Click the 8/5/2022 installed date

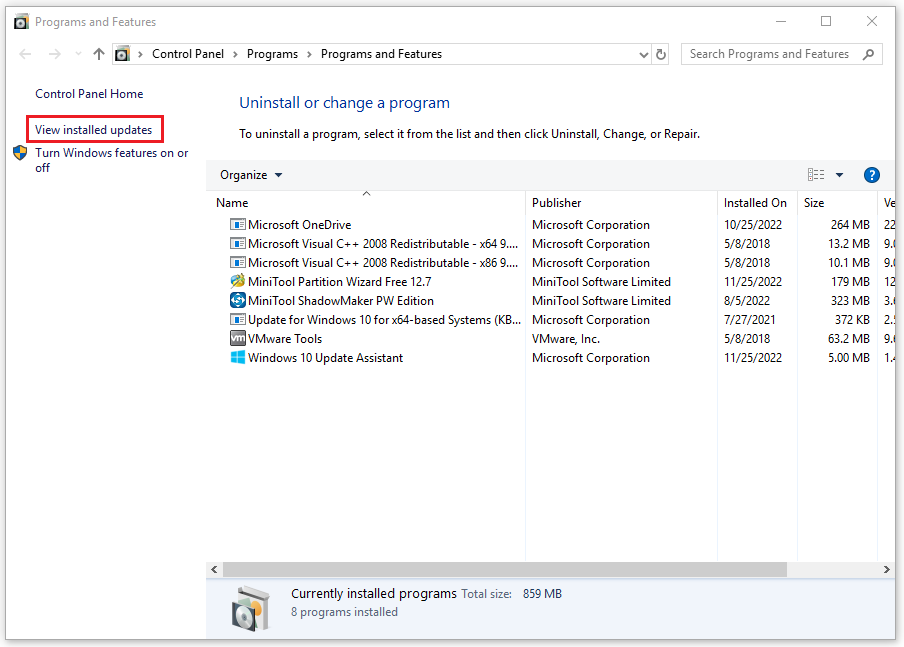[x=747, y=300]
